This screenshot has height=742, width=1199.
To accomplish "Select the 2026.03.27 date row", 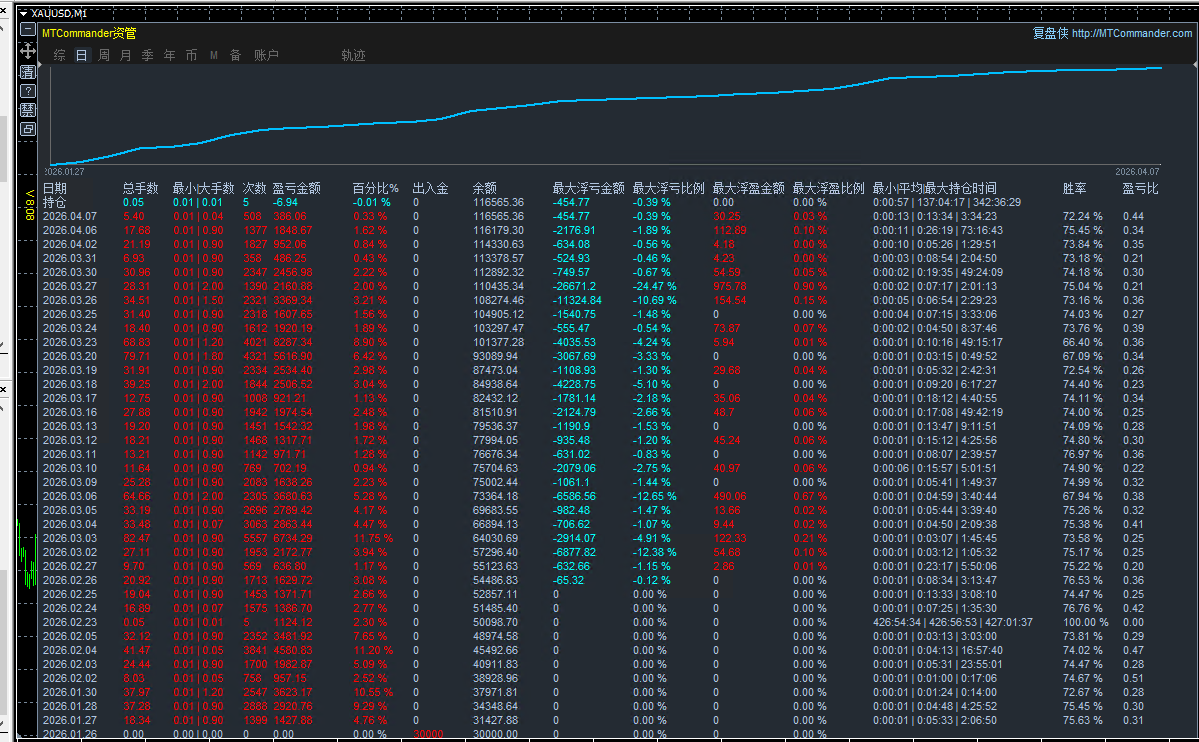I will pyautogui.click(x=70, y=286).
